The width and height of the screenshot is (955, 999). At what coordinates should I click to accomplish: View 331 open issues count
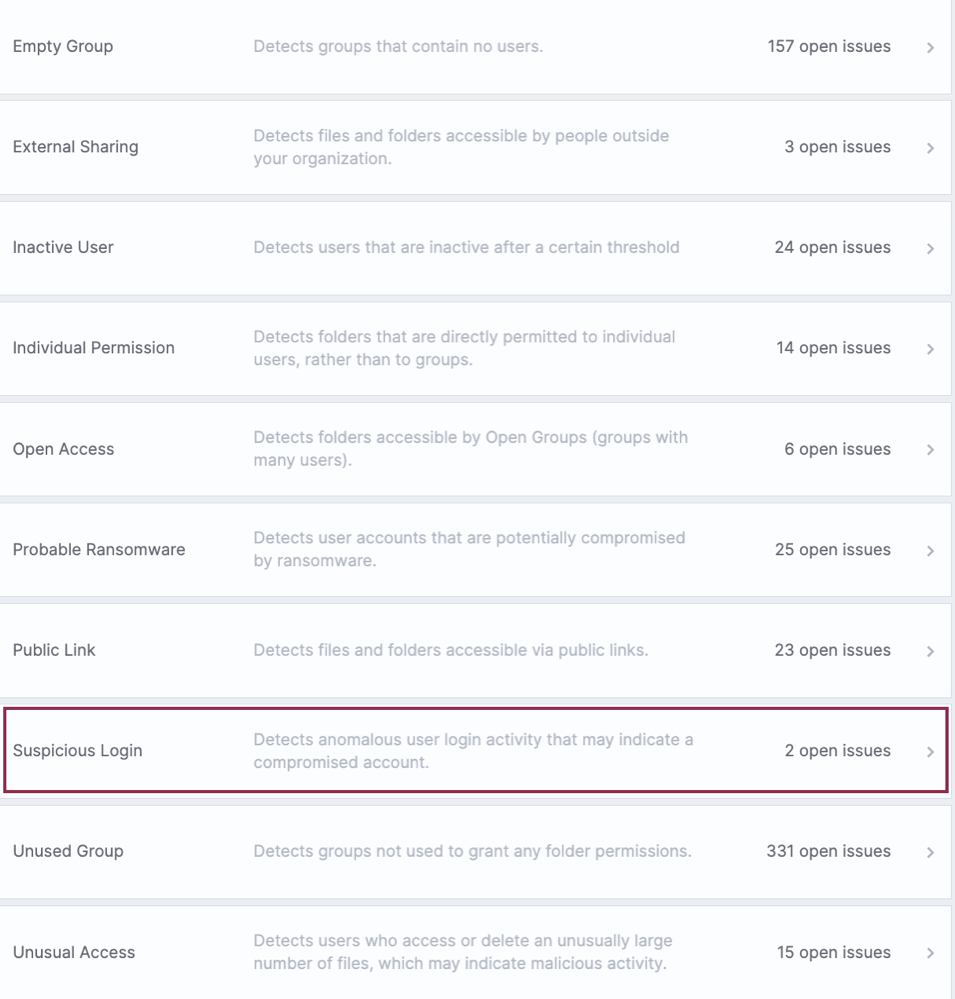(828, 851)
